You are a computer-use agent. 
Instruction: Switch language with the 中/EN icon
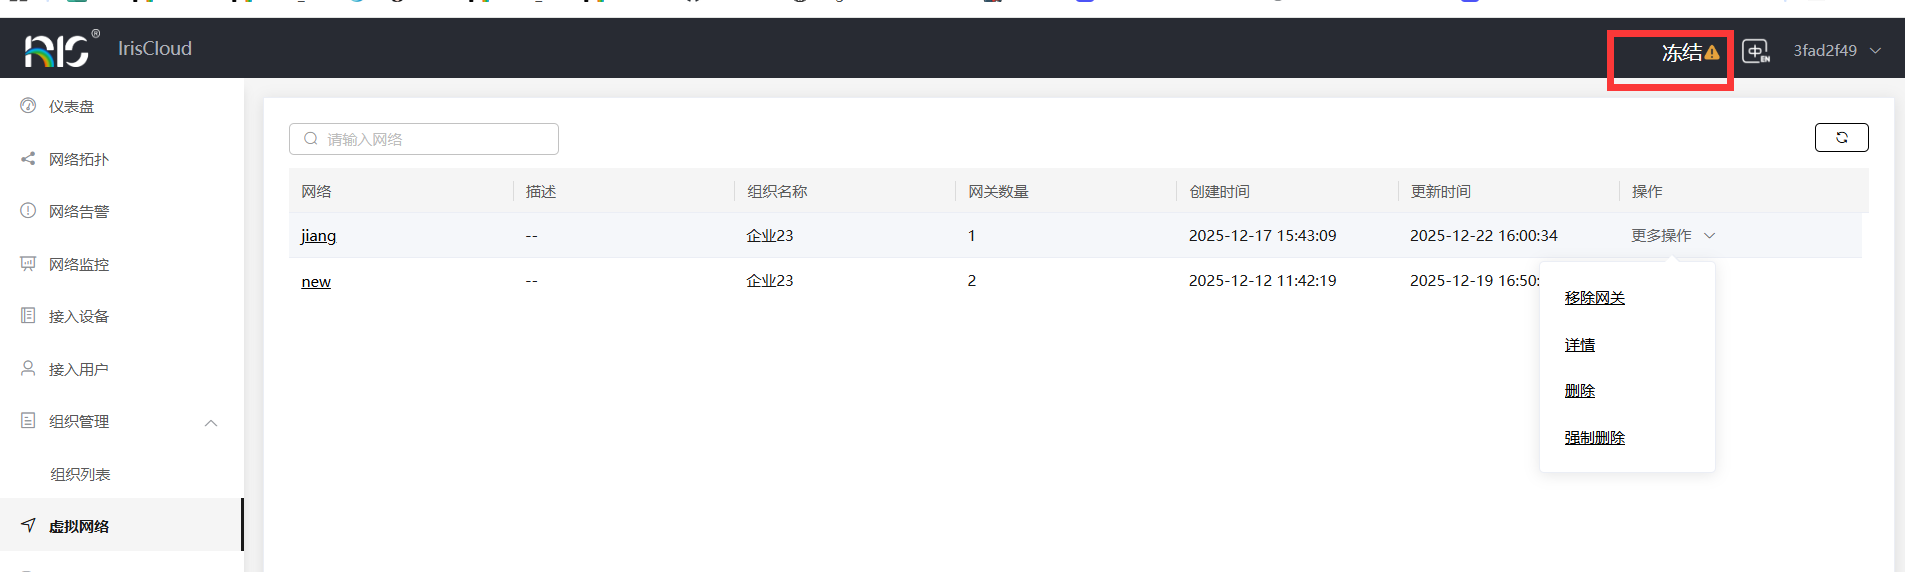pos(1756,51)
